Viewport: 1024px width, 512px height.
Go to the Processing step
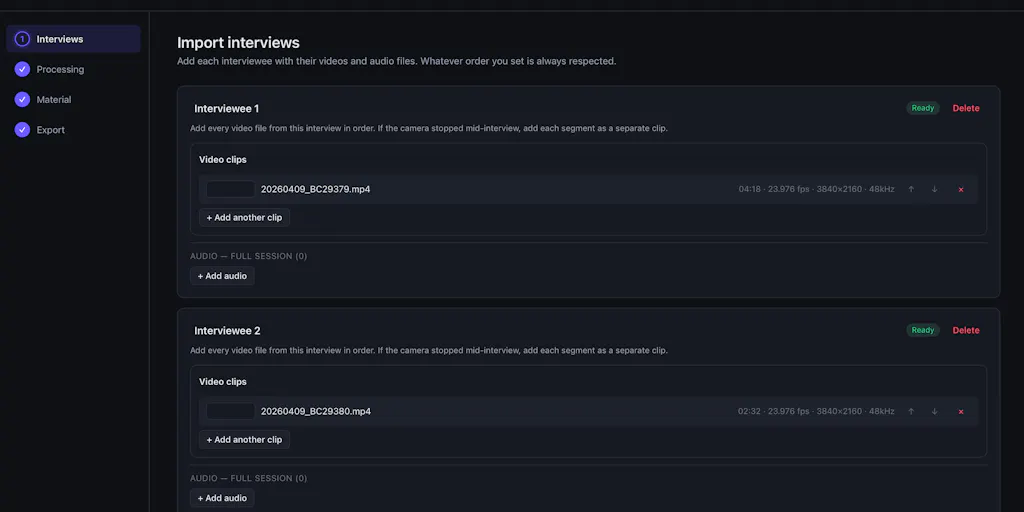click(73, 69)
